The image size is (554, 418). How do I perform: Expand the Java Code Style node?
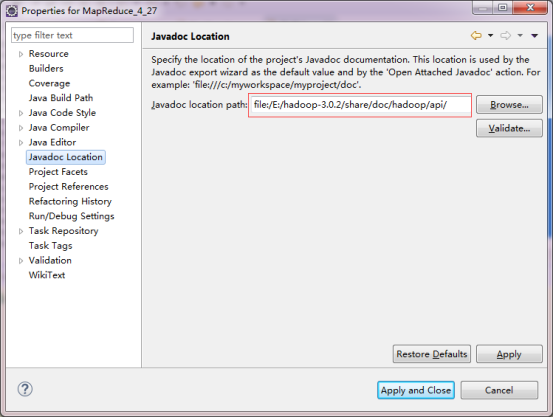click(x=21, y=113)
